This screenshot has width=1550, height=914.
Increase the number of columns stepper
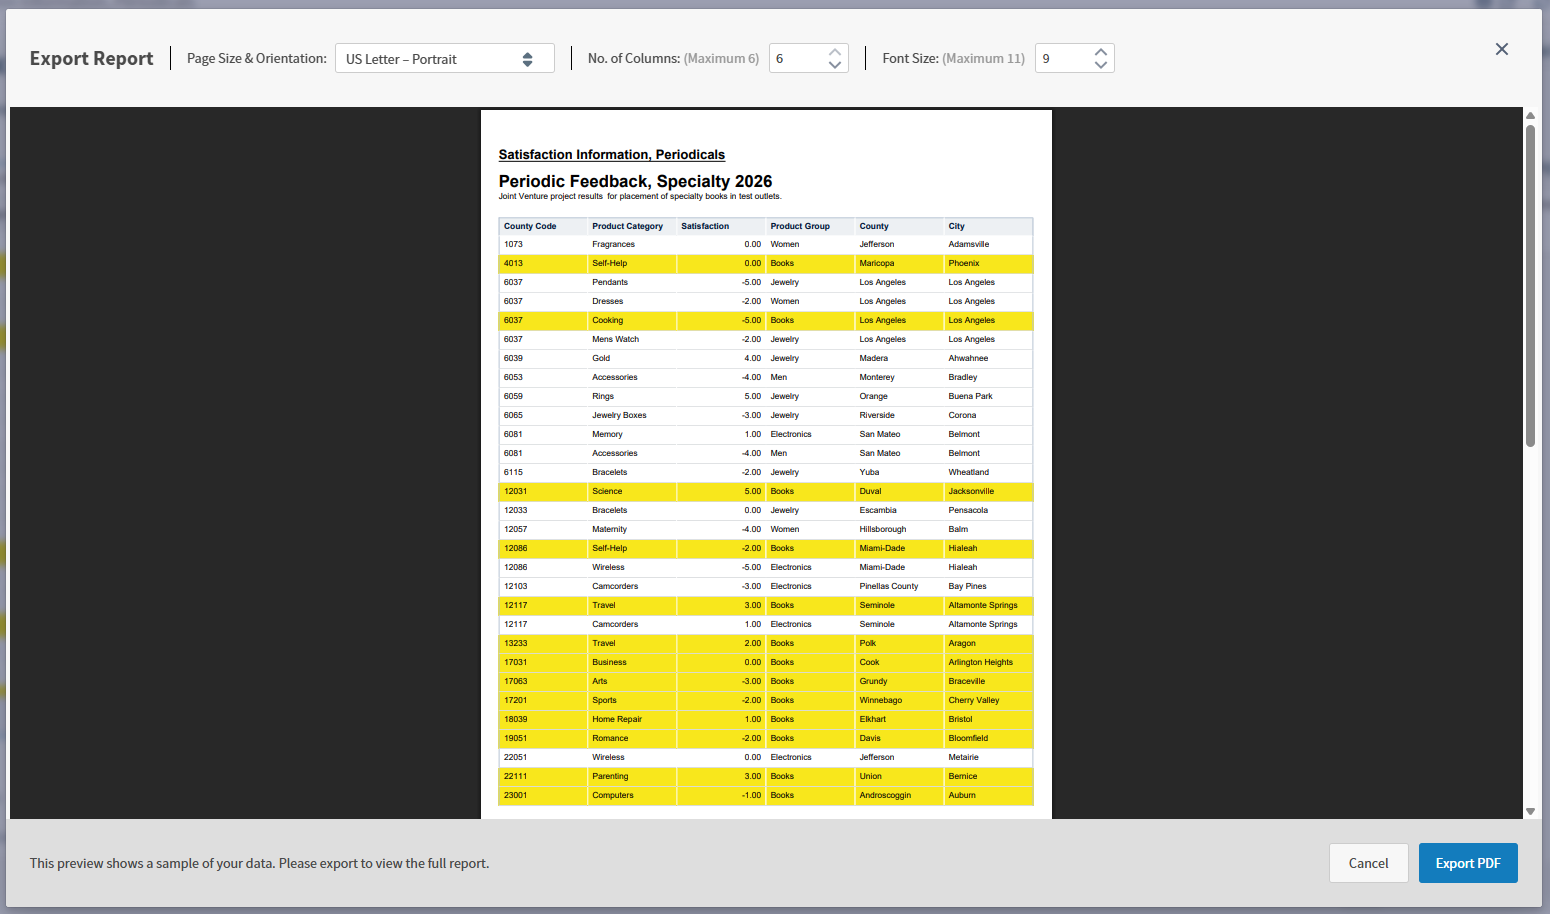coord(835,52)
